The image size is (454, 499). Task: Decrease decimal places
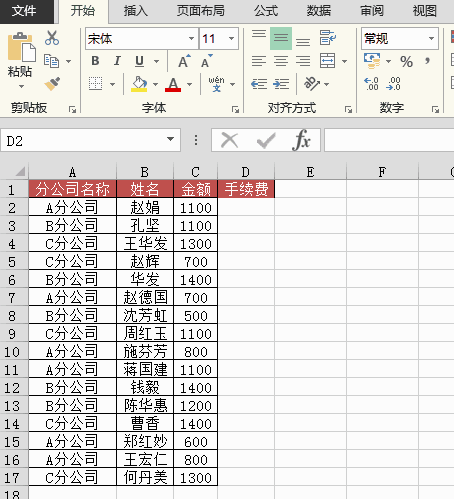pyautogui.click(x=394, y=84)
